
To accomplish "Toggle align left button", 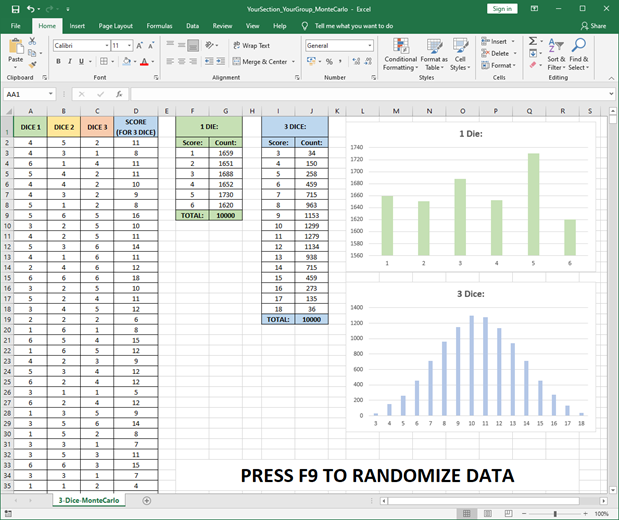I will click(170, 61).
